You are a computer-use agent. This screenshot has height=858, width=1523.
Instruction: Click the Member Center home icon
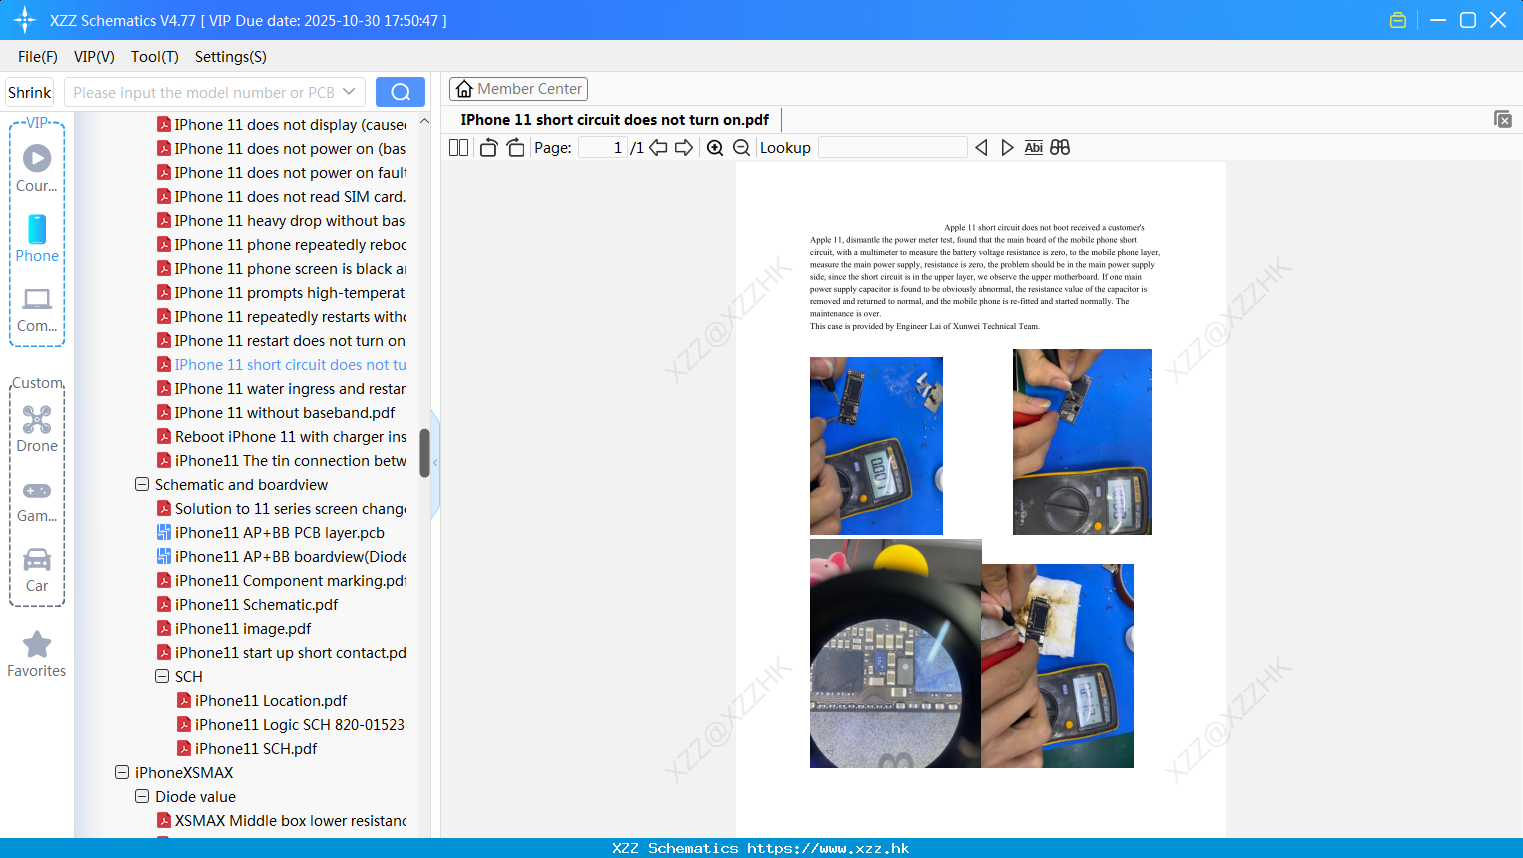click(464, 89)
